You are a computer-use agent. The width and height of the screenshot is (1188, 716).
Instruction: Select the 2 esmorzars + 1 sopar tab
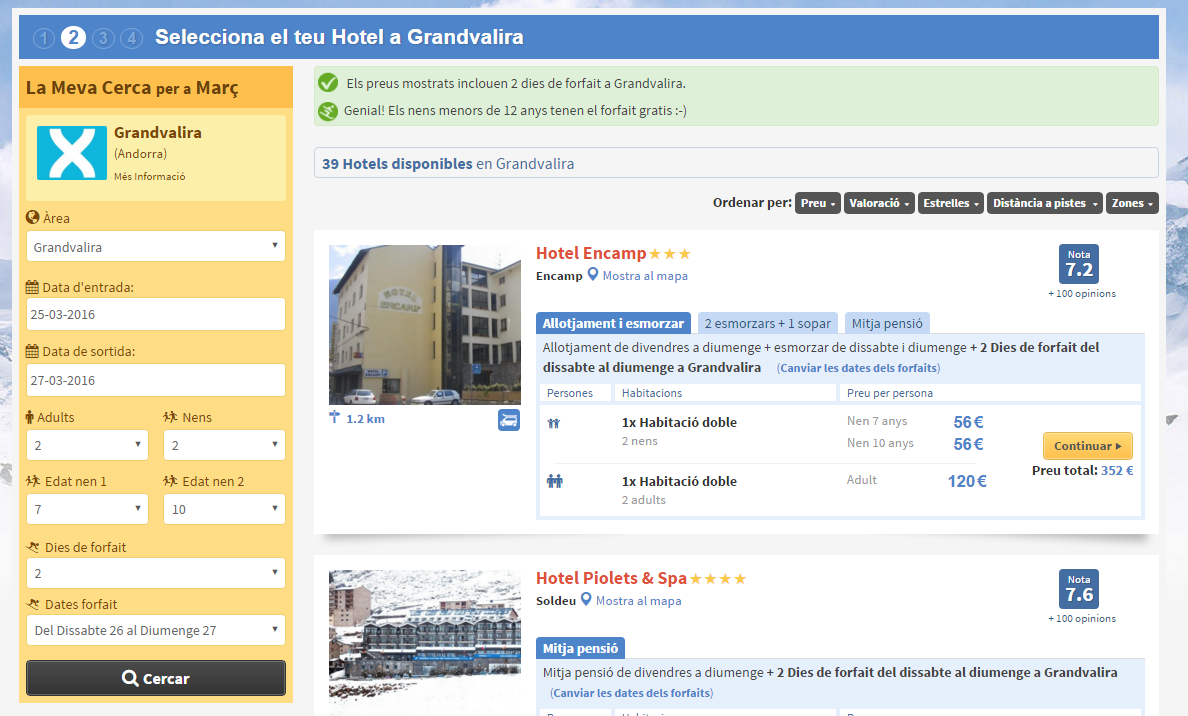(768, 324)
